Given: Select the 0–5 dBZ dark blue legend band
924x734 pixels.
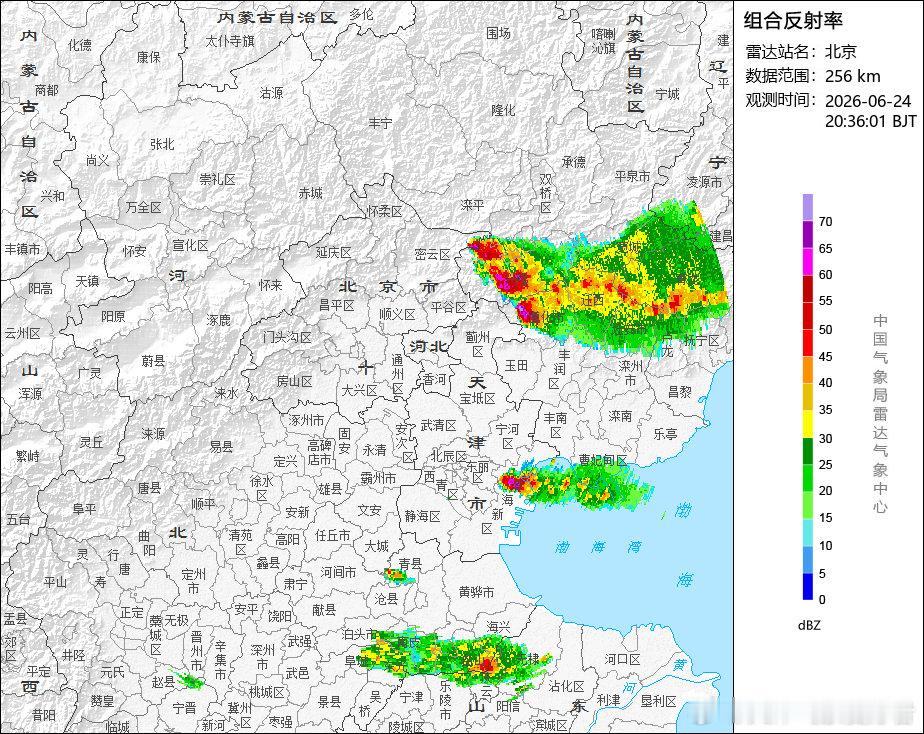Looking at the screenshot, I should [x=808, y=587].
